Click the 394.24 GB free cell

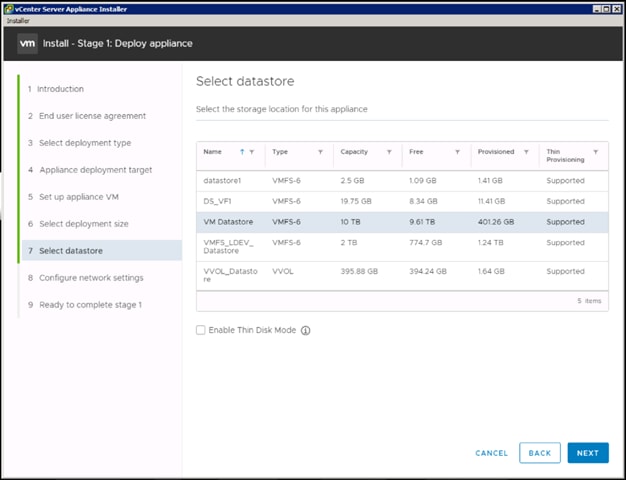click(x=428, y=272)
